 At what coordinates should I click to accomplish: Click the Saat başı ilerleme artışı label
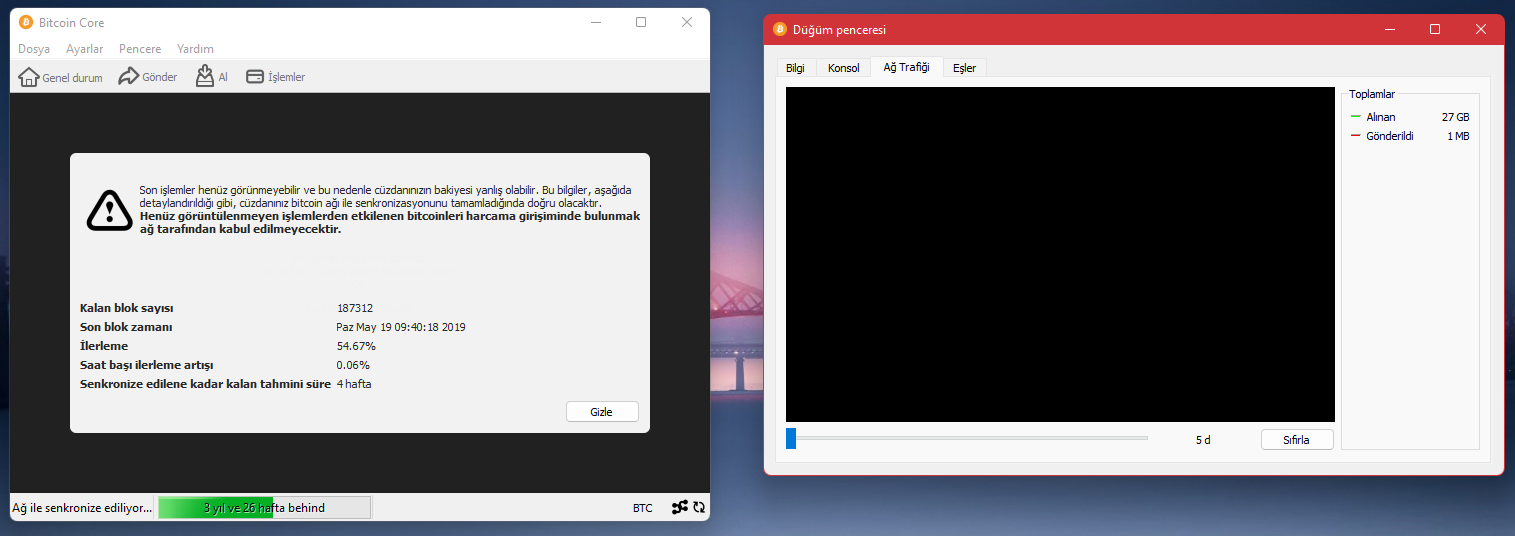[x=147, y=365]
